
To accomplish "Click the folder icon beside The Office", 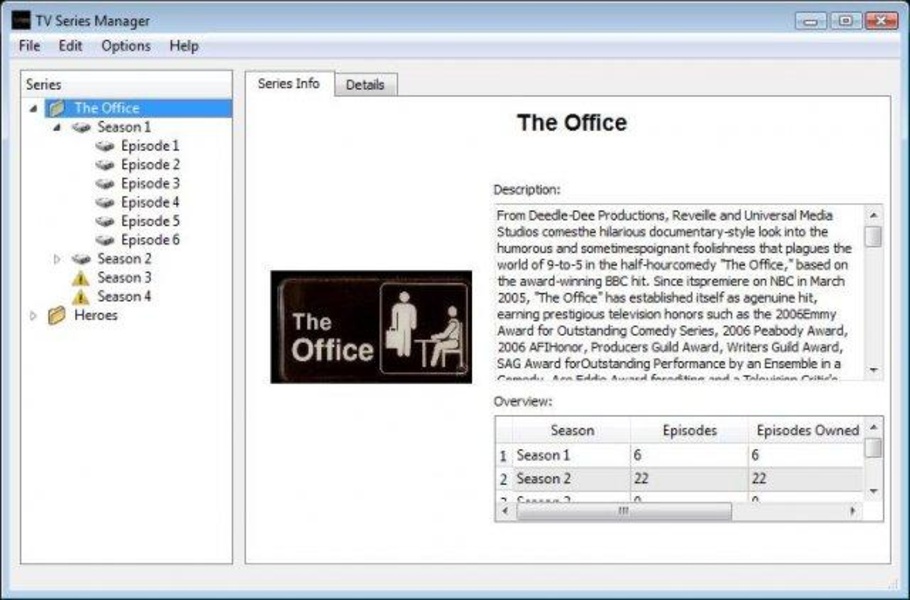I will coord(57,108).
